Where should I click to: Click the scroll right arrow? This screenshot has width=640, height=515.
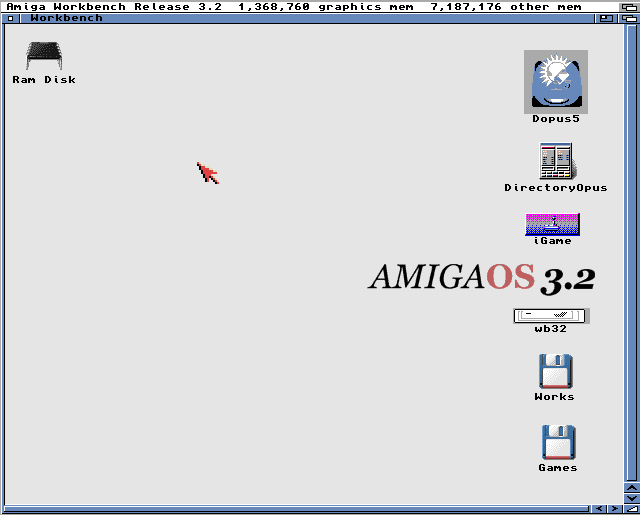pyautogui.click(x=614, y=509)
